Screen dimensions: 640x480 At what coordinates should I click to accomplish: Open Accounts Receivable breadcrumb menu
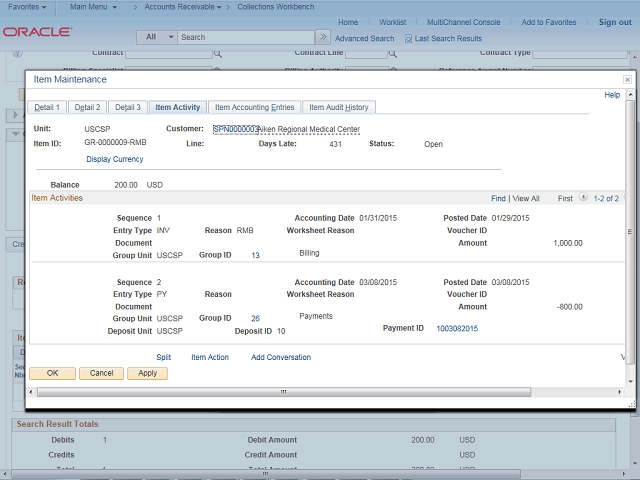[183, 6]
